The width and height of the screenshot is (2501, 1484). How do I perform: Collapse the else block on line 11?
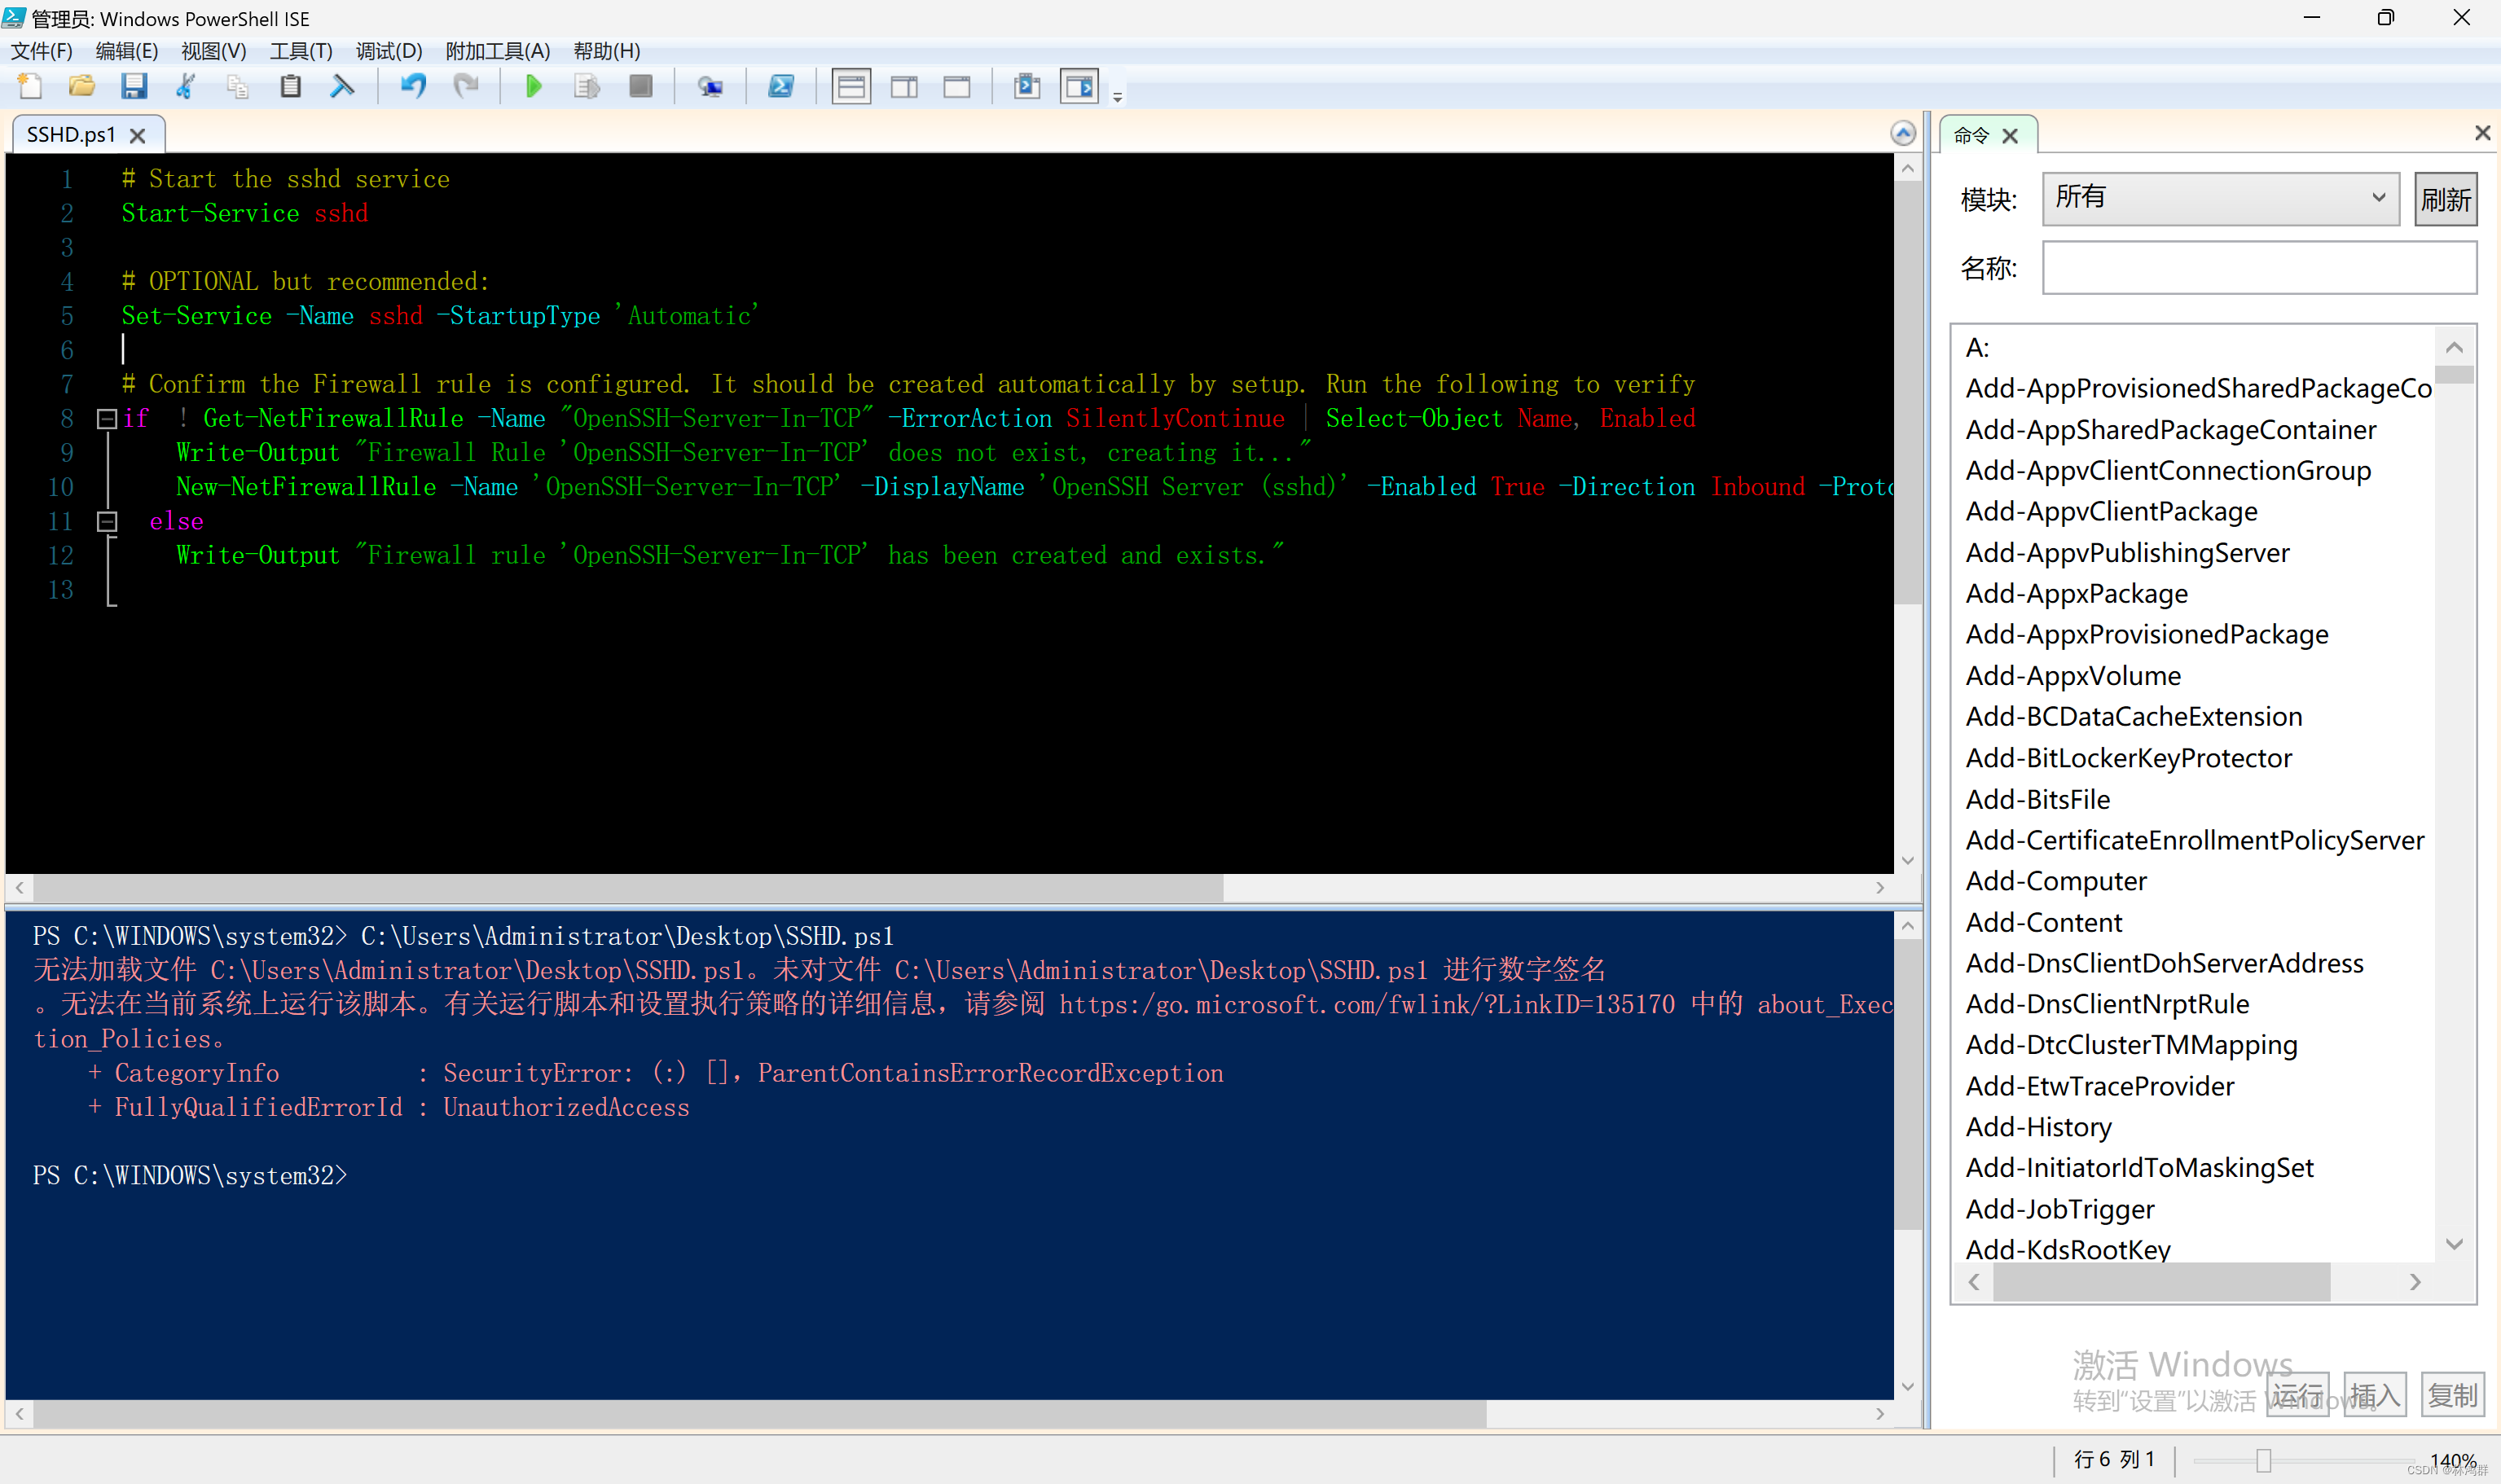106,522
